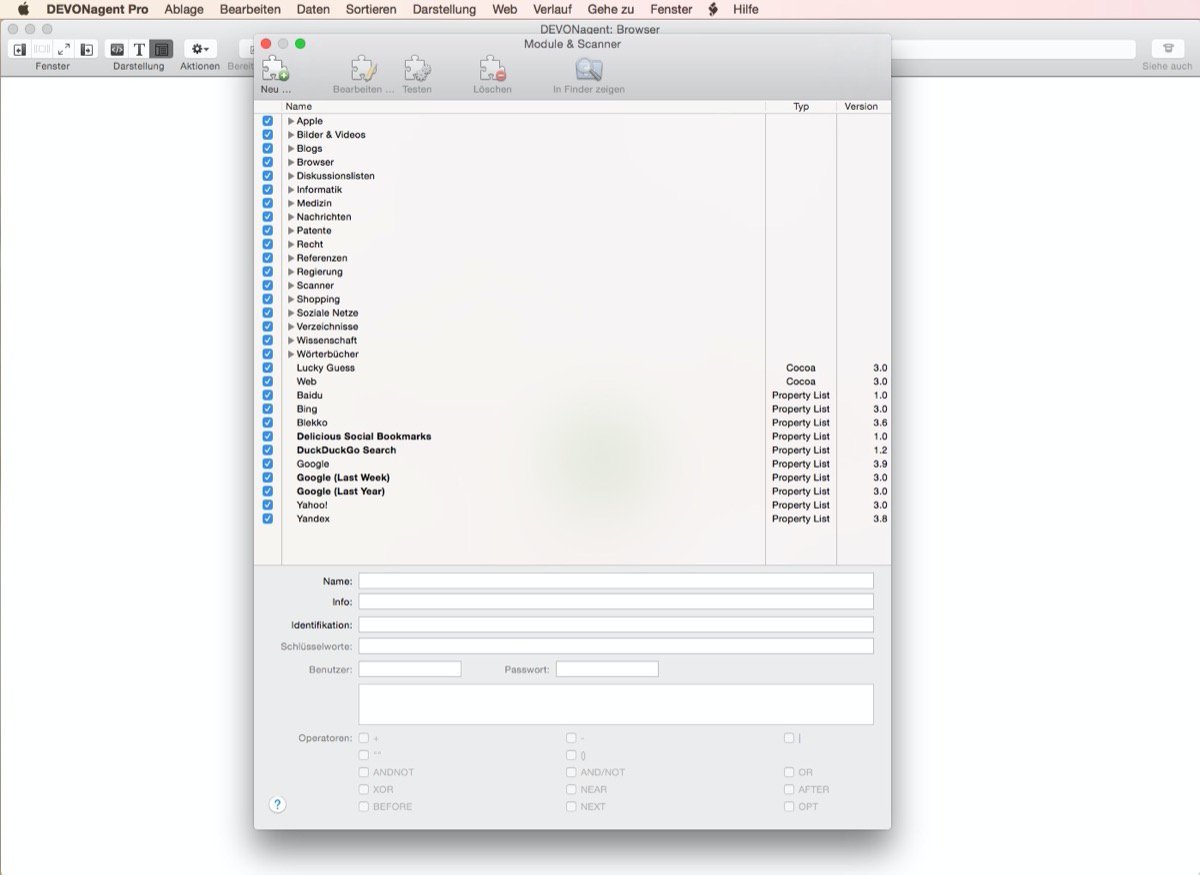Expand the Bilder & Videos group
The image size is (1200, 875).
291,135
